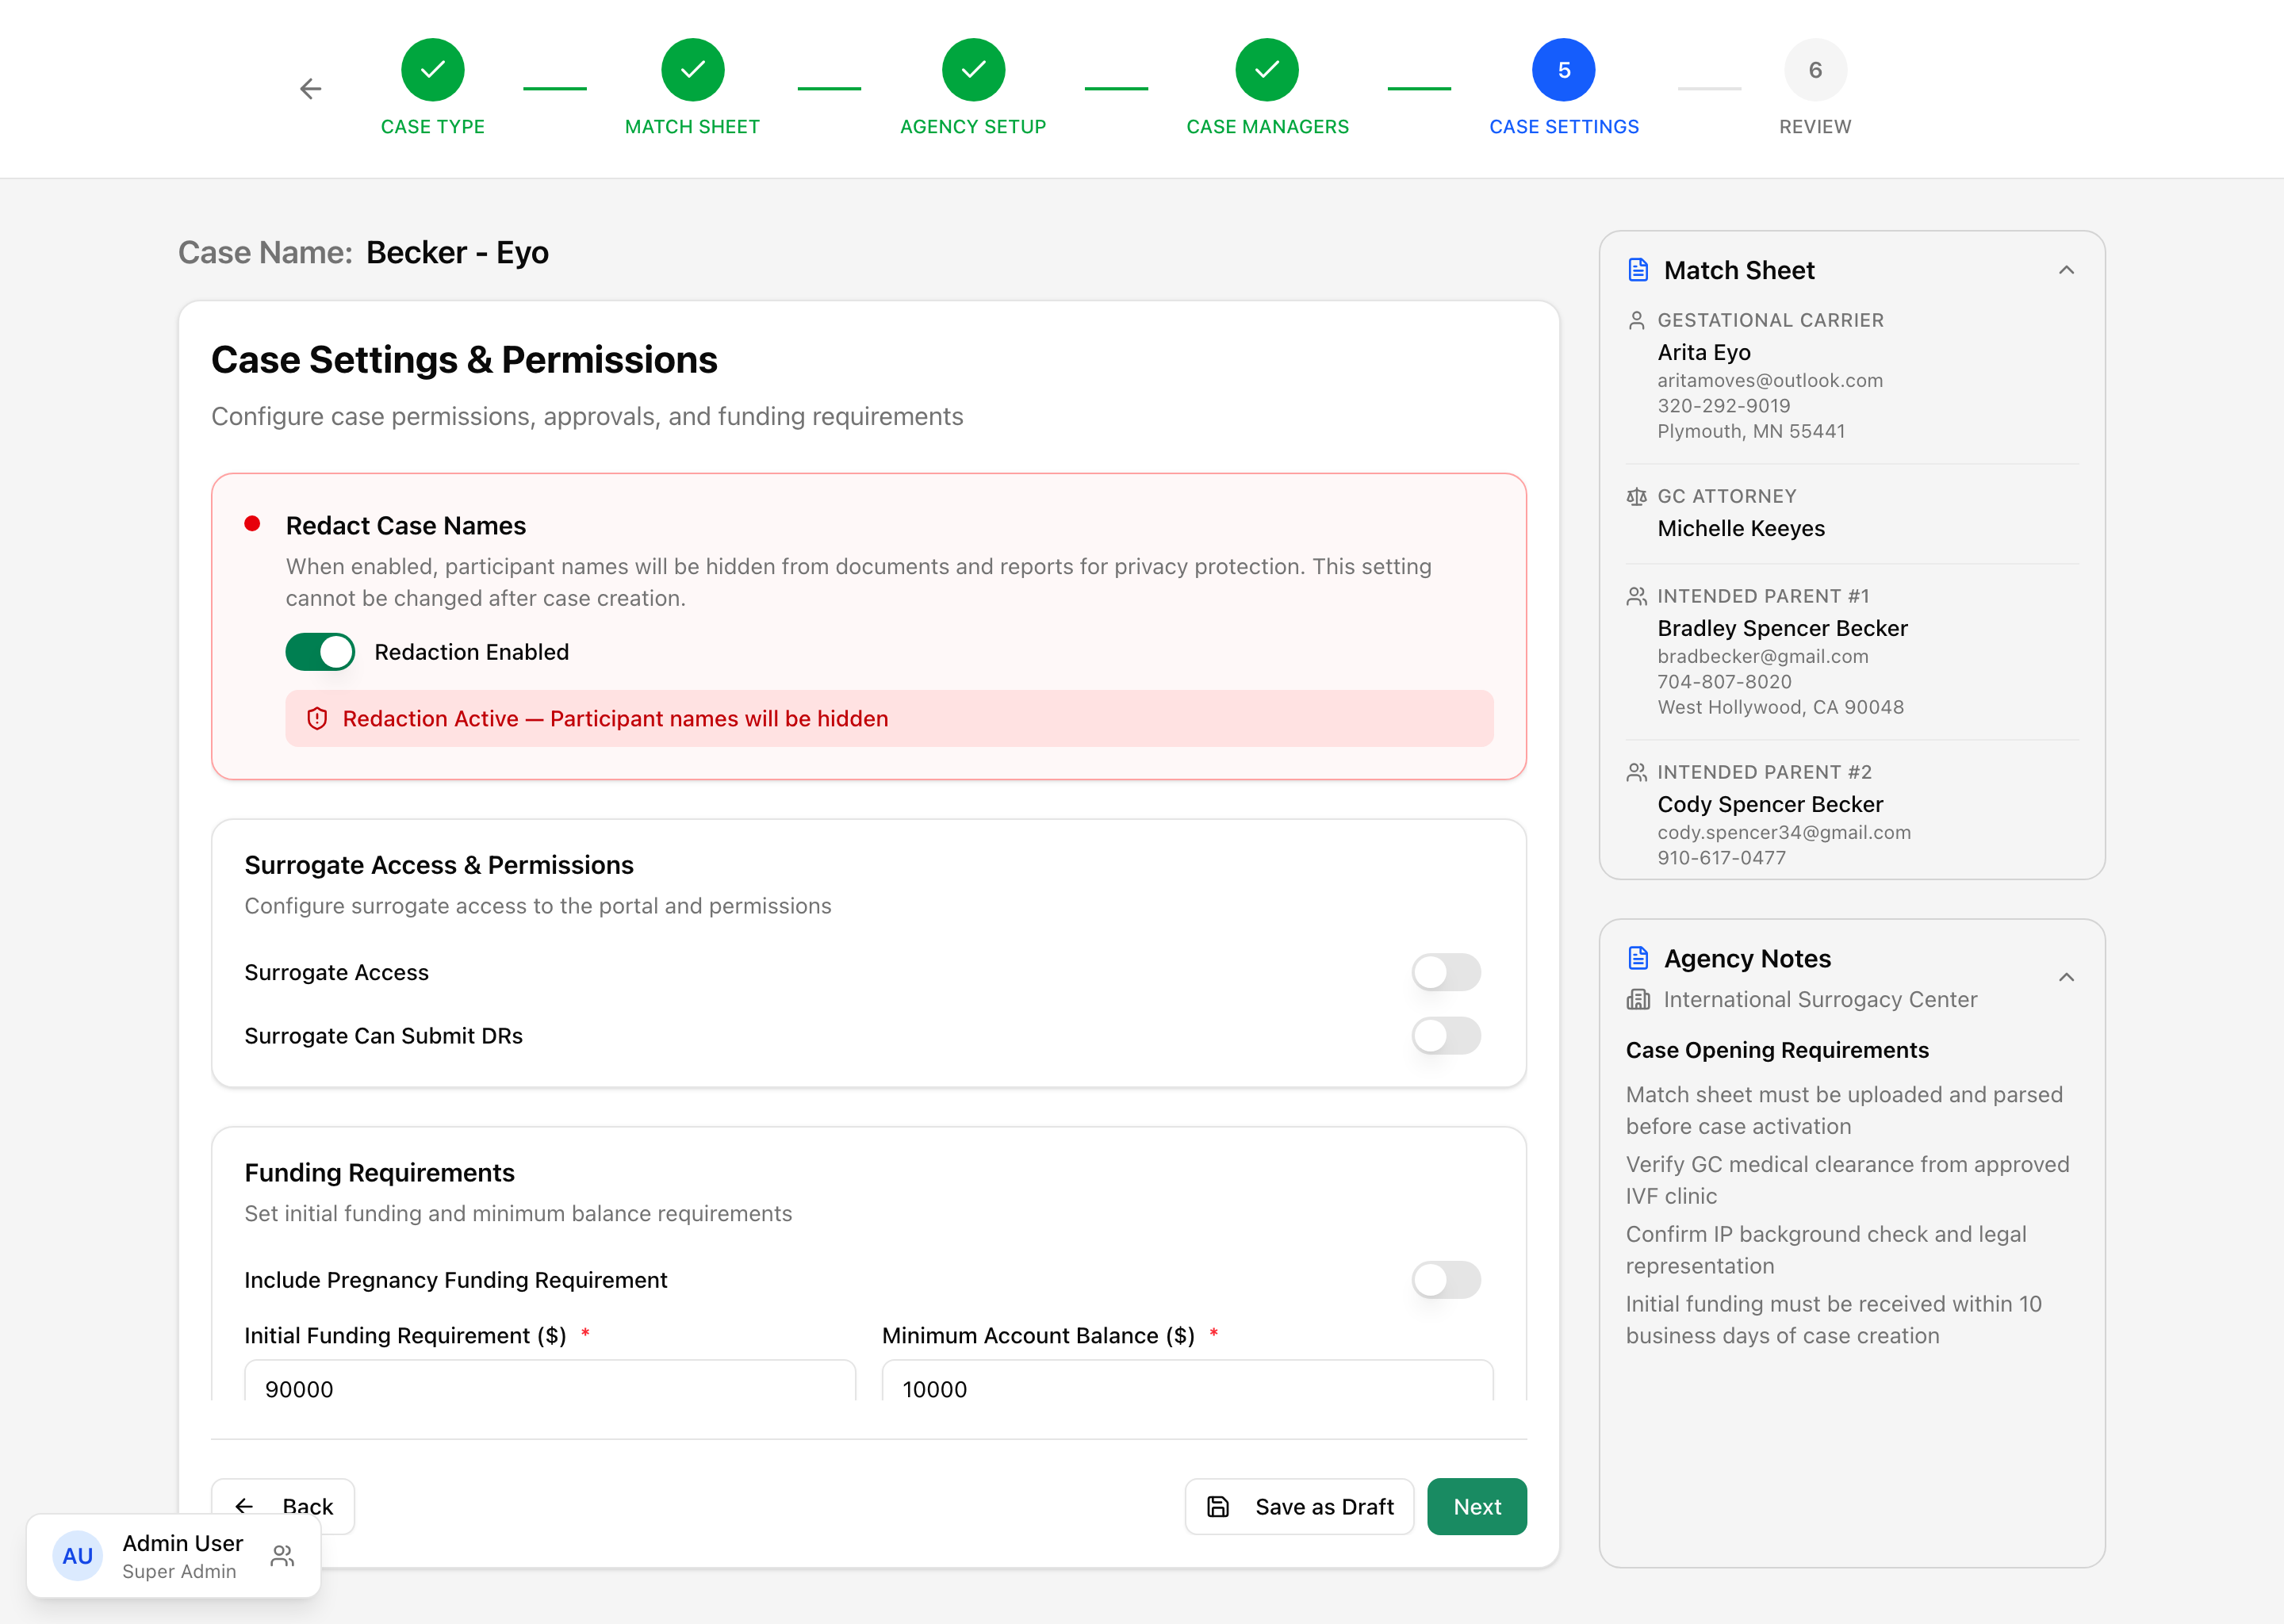Click the phone number 910-617-0477
2284x1624 pixels.
[1721, 858]
